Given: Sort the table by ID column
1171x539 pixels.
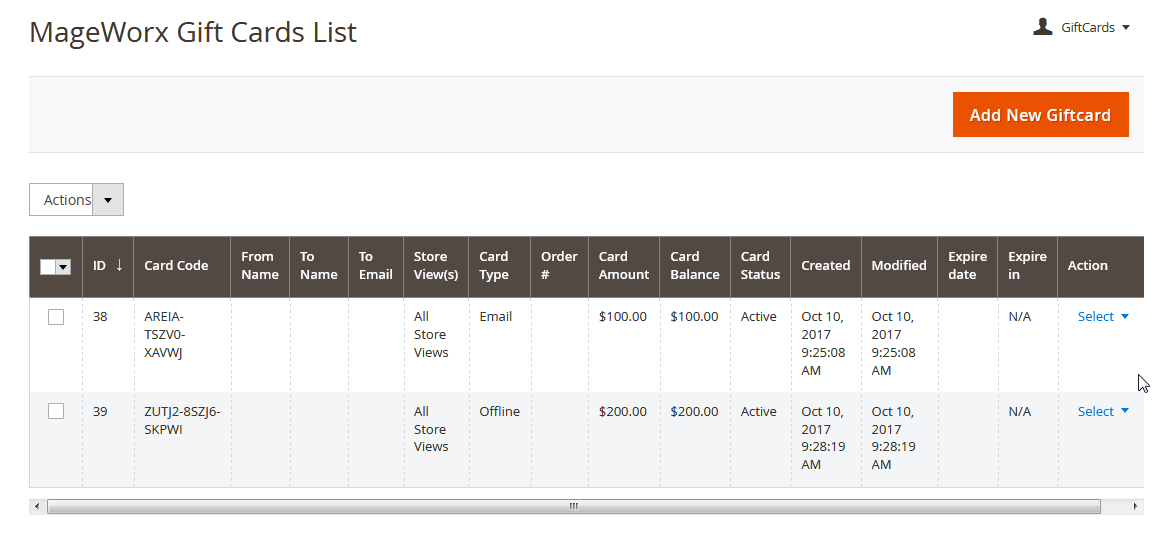Looking at the screenshot, I should coord(108,266).
